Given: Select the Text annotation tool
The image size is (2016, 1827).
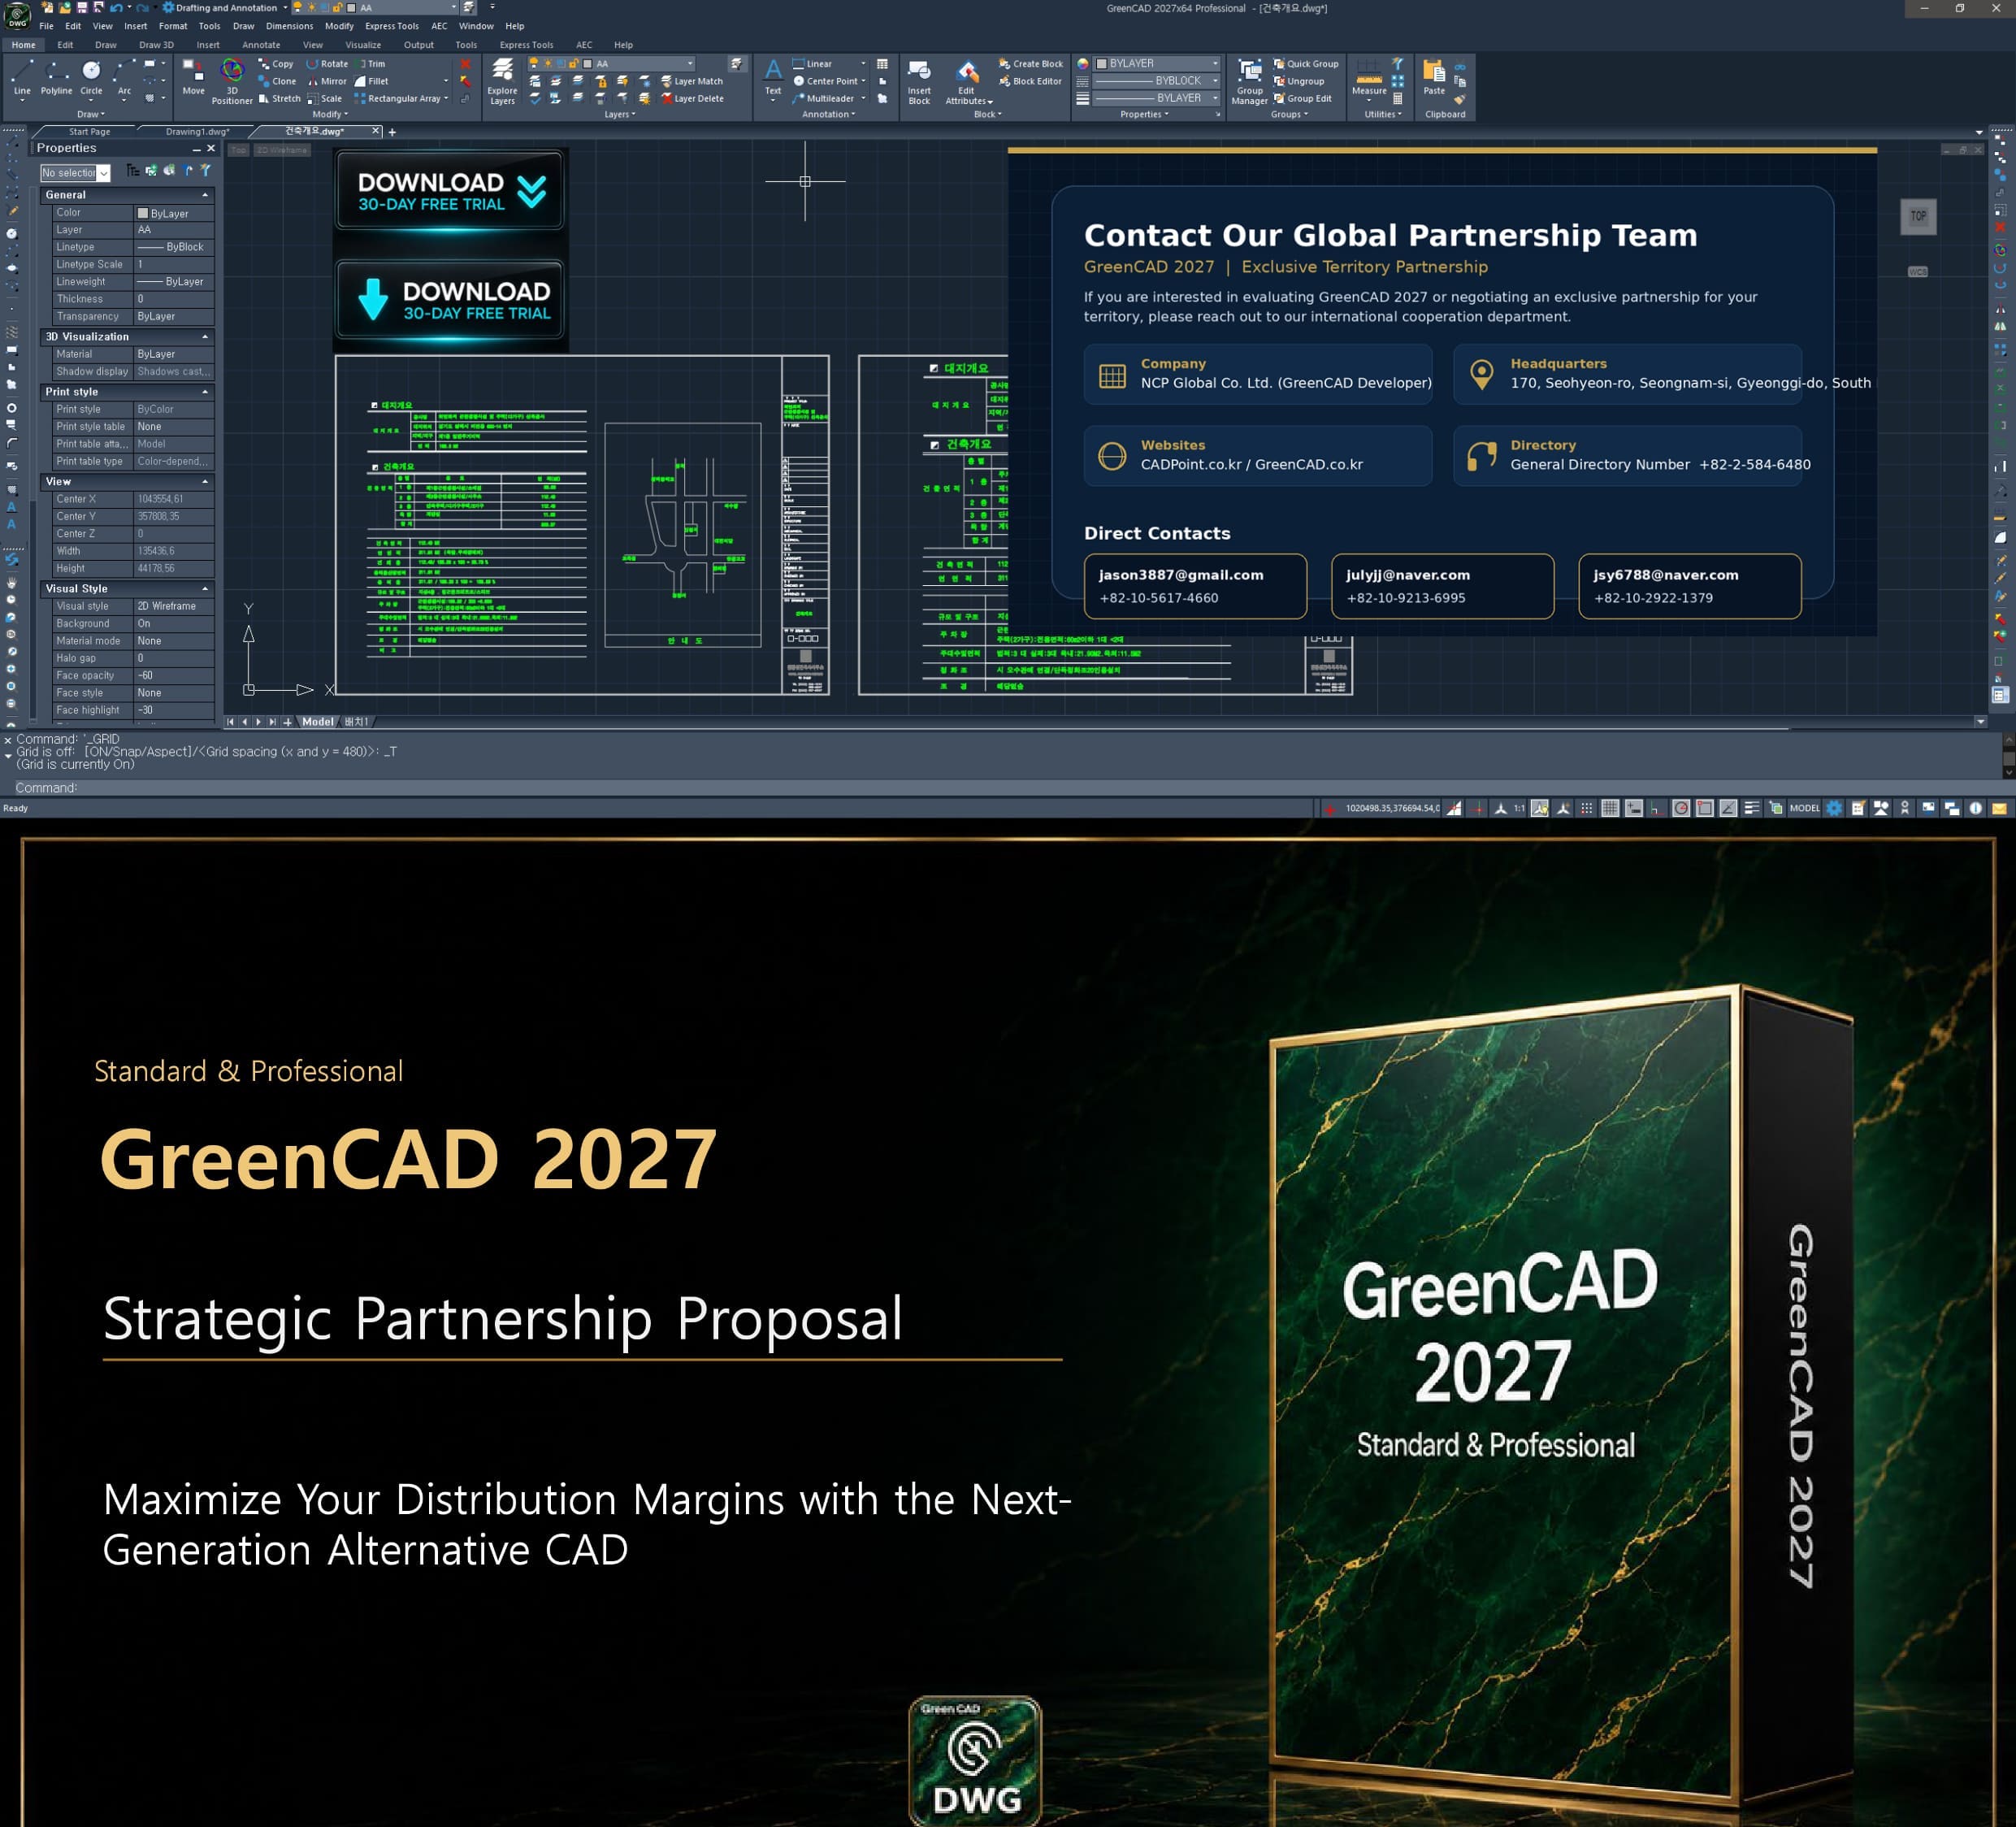Looking at the screenshot, I should [773, 78].
